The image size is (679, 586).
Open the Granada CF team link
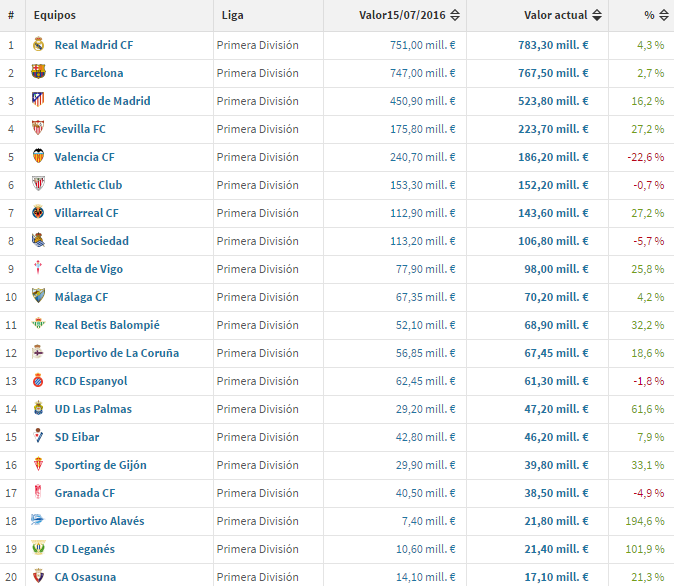tap(85, 493)
